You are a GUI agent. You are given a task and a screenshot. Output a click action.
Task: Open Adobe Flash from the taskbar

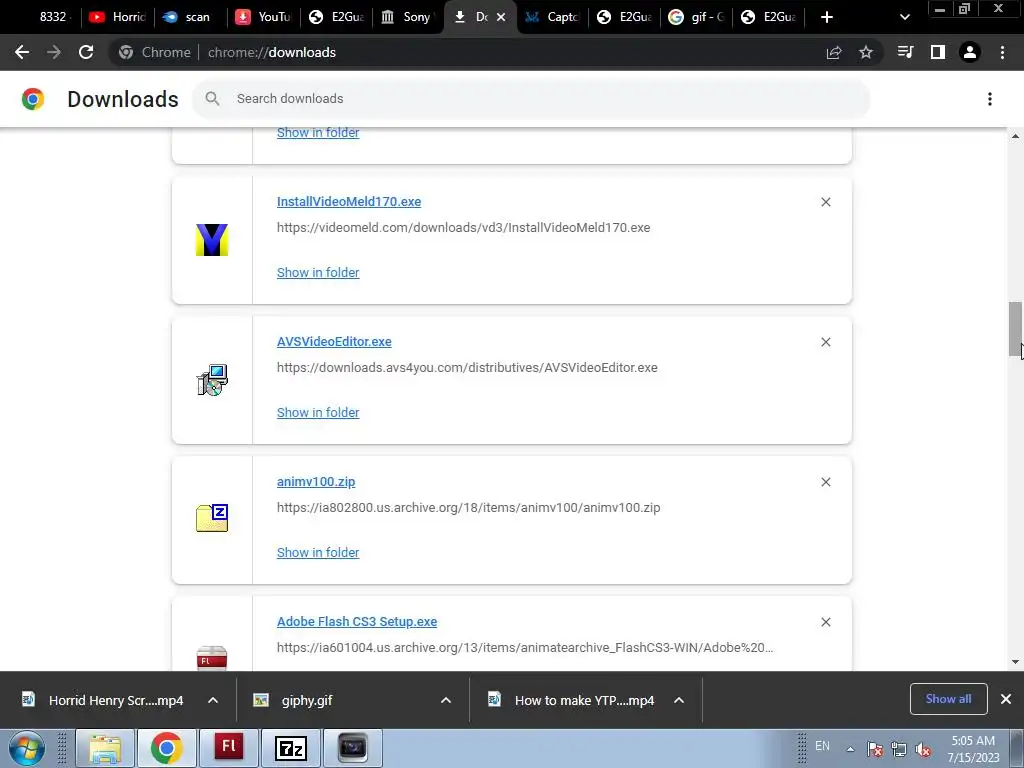coord(229,748)
